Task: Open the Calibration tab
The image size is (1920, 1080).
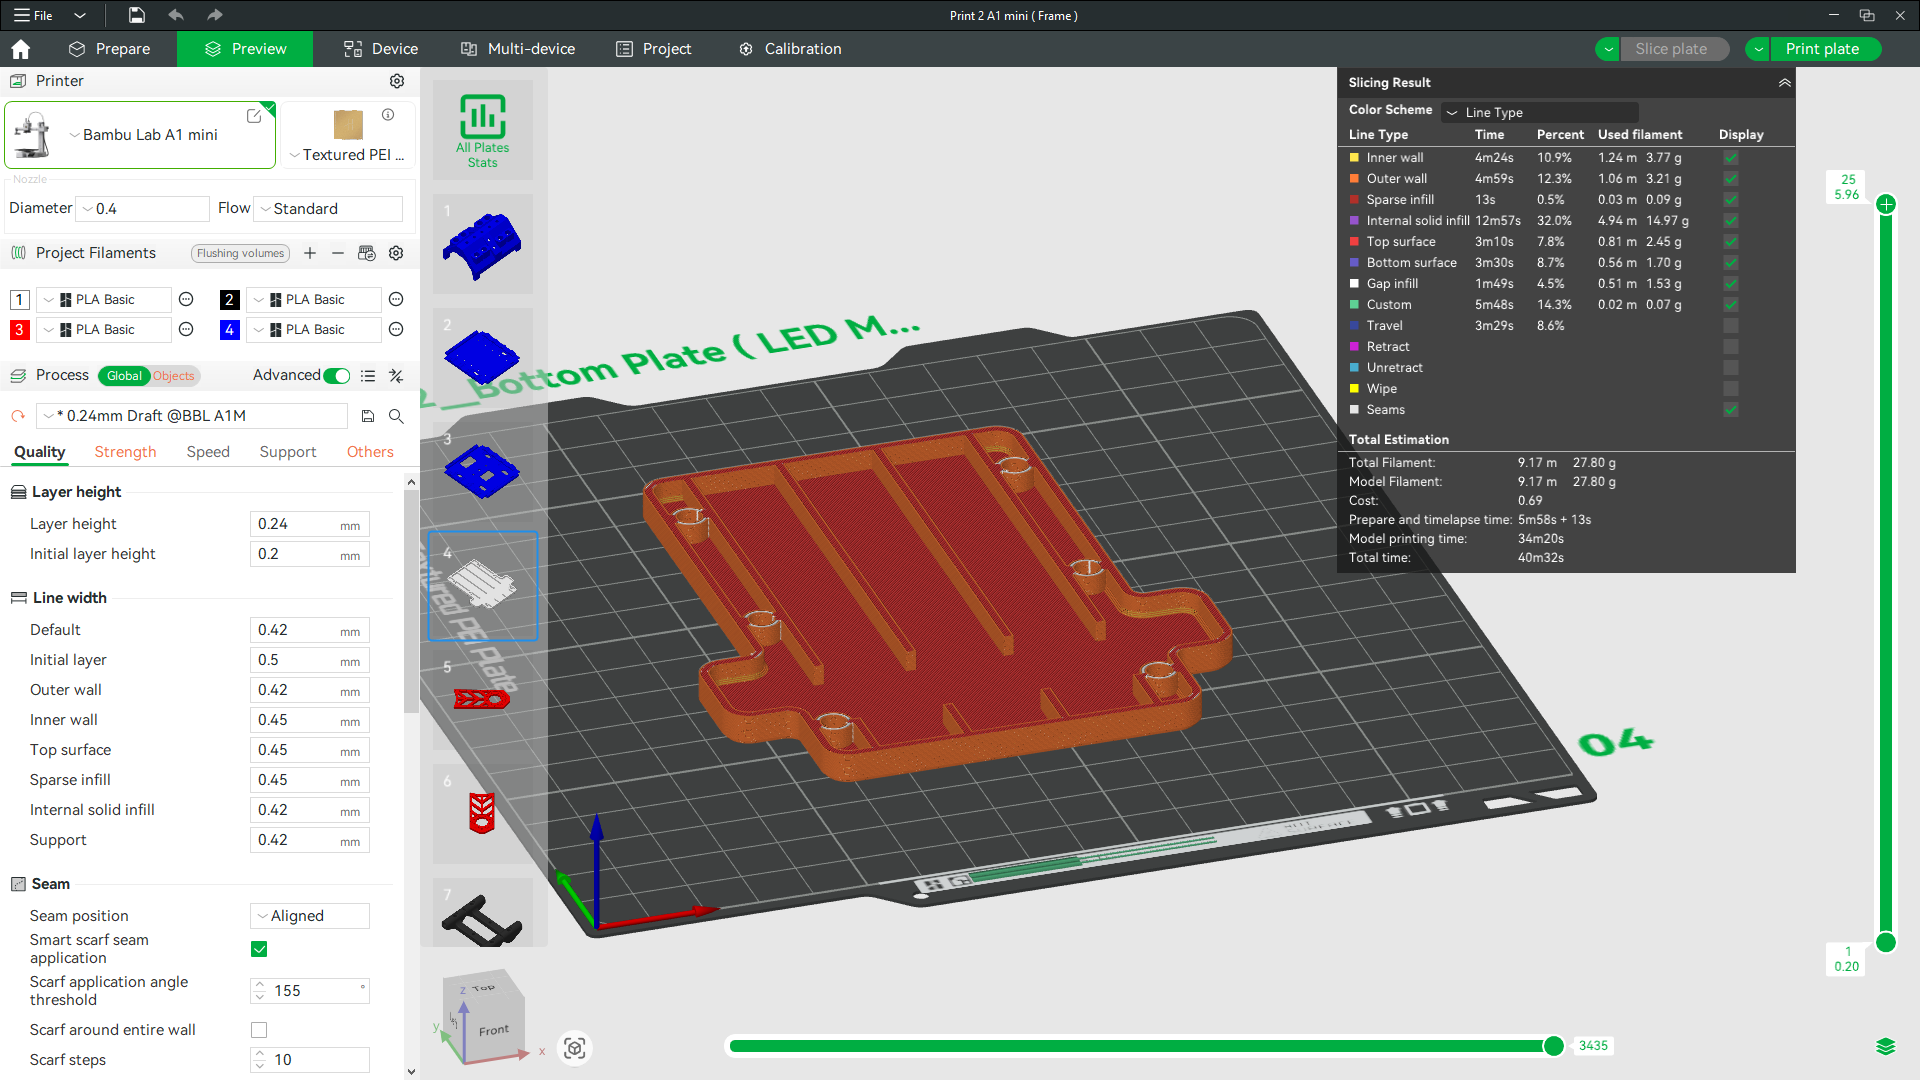Action: tap(790, 49)
